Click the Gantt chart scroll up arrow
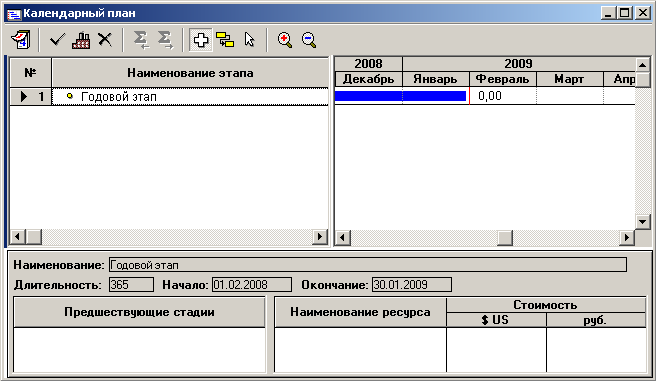The width and height of the screenshot is (656, 381). pyautogui.click(x=642, y=65)
